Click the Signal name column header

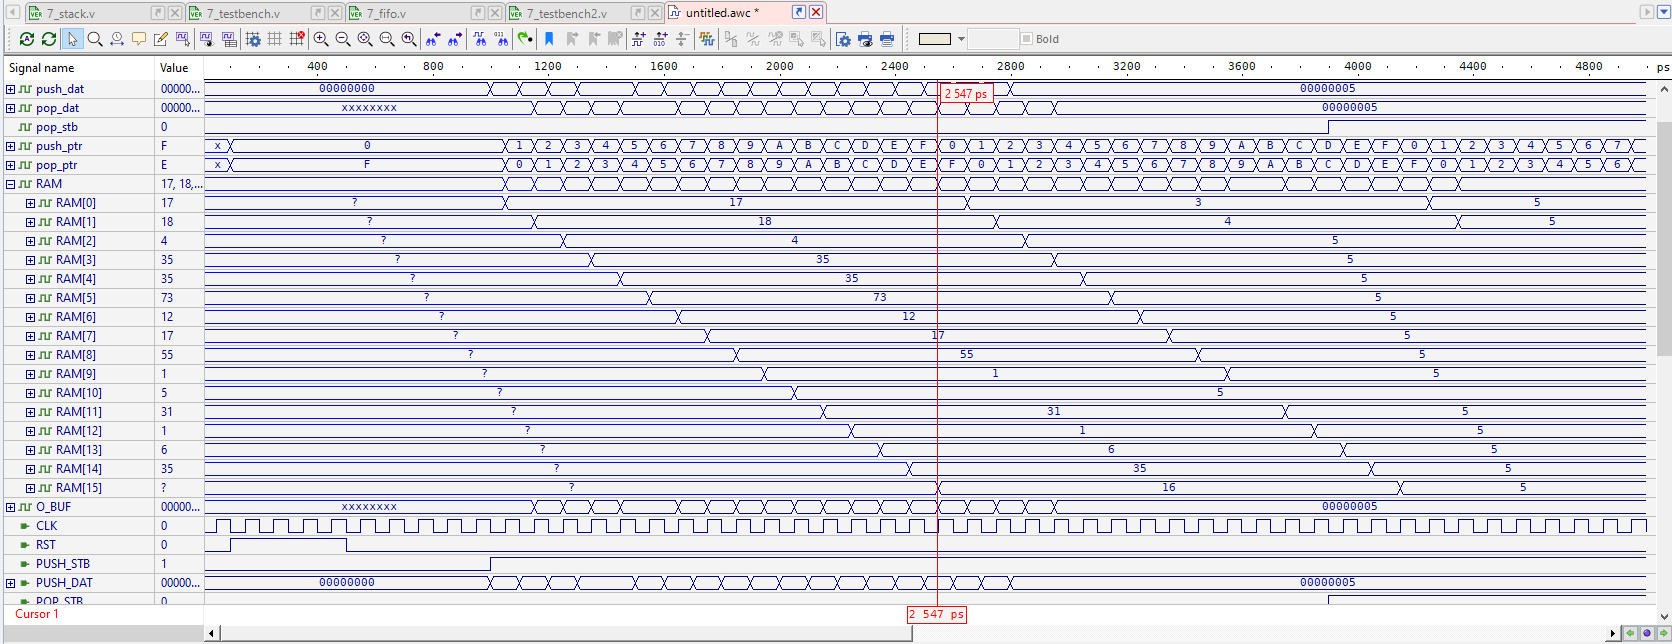pos(78,67)
